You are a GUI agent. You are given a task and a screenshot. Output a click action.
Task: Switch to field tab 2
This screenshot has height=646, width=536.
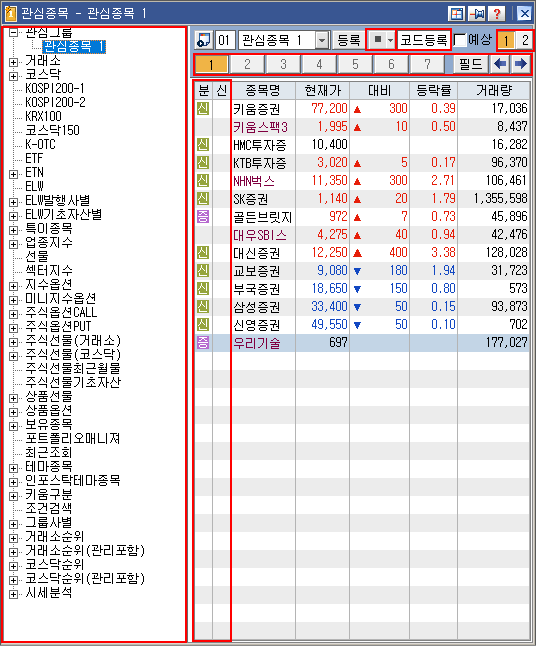[x=247, y=64]
